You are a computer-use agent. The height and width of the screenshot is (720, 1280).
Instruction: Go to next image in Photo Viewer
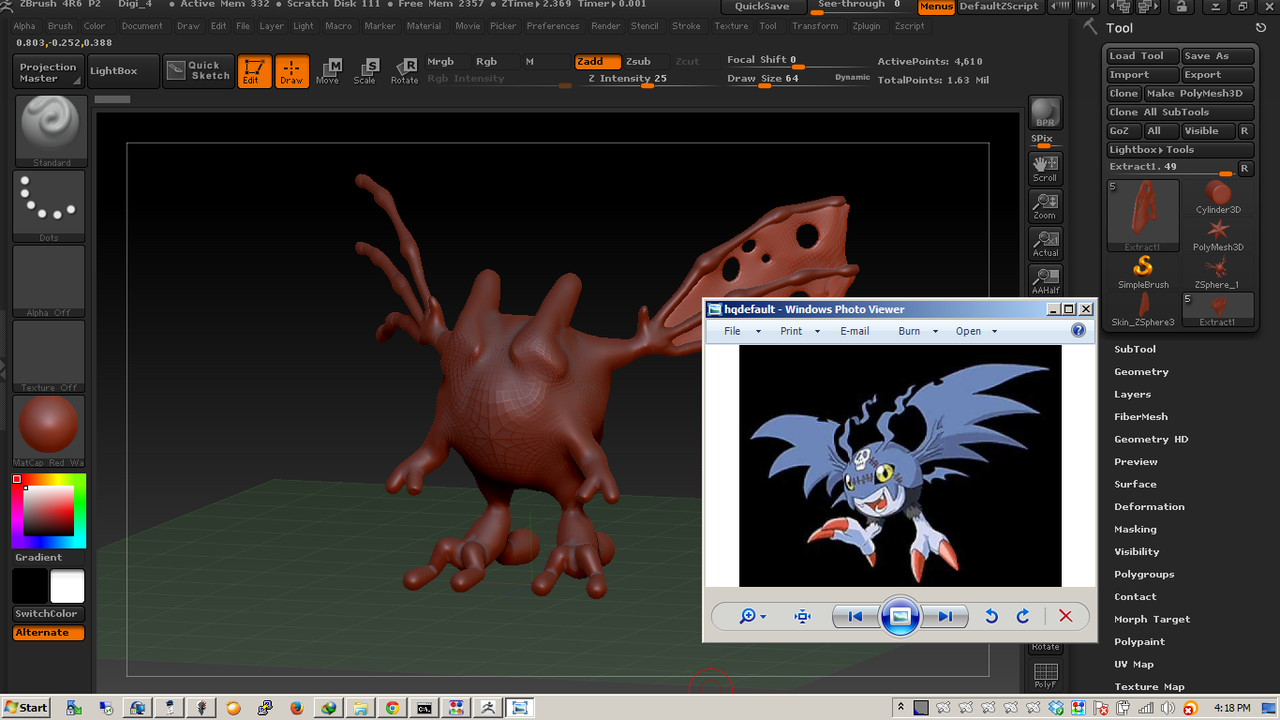pyautogui.click(x=945, y=616)
